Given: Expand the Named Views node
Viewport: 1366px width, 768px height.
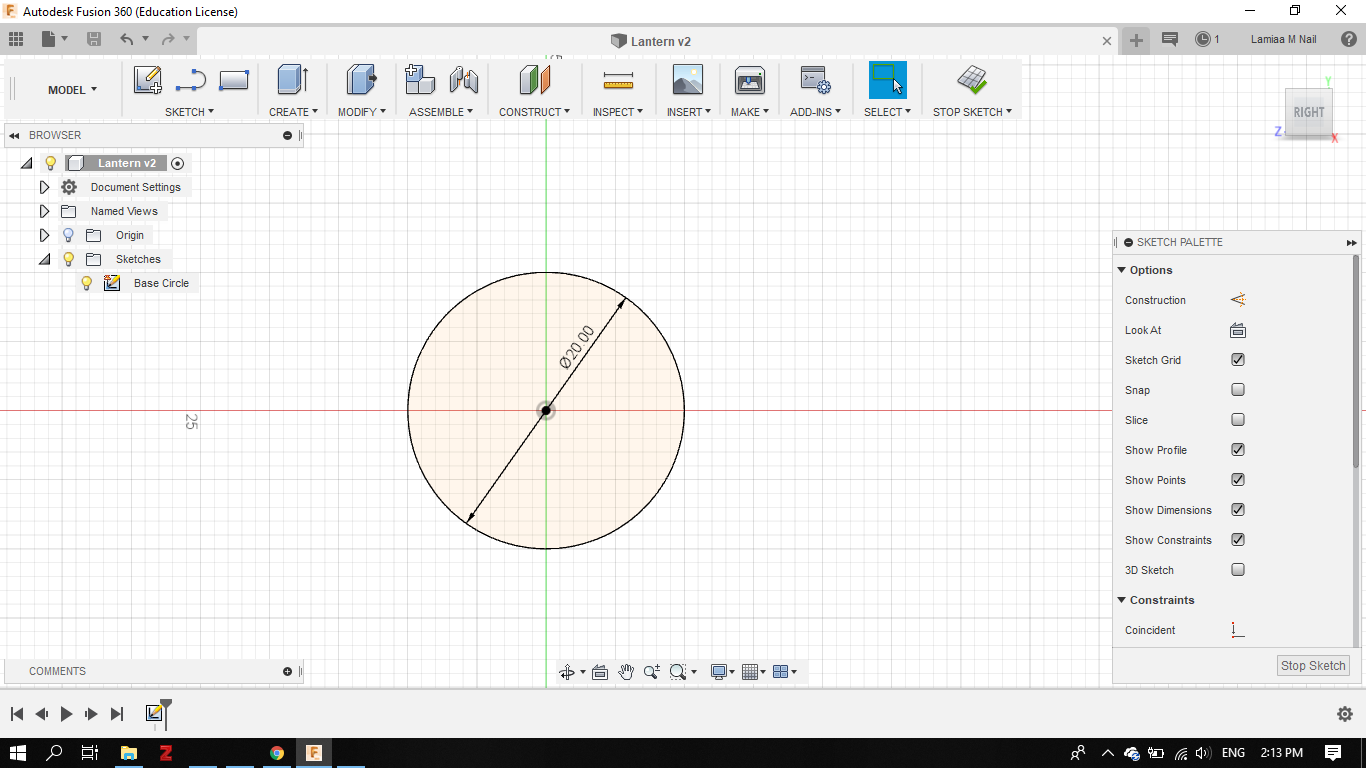Looking at the screenshot, I should 44,211.
